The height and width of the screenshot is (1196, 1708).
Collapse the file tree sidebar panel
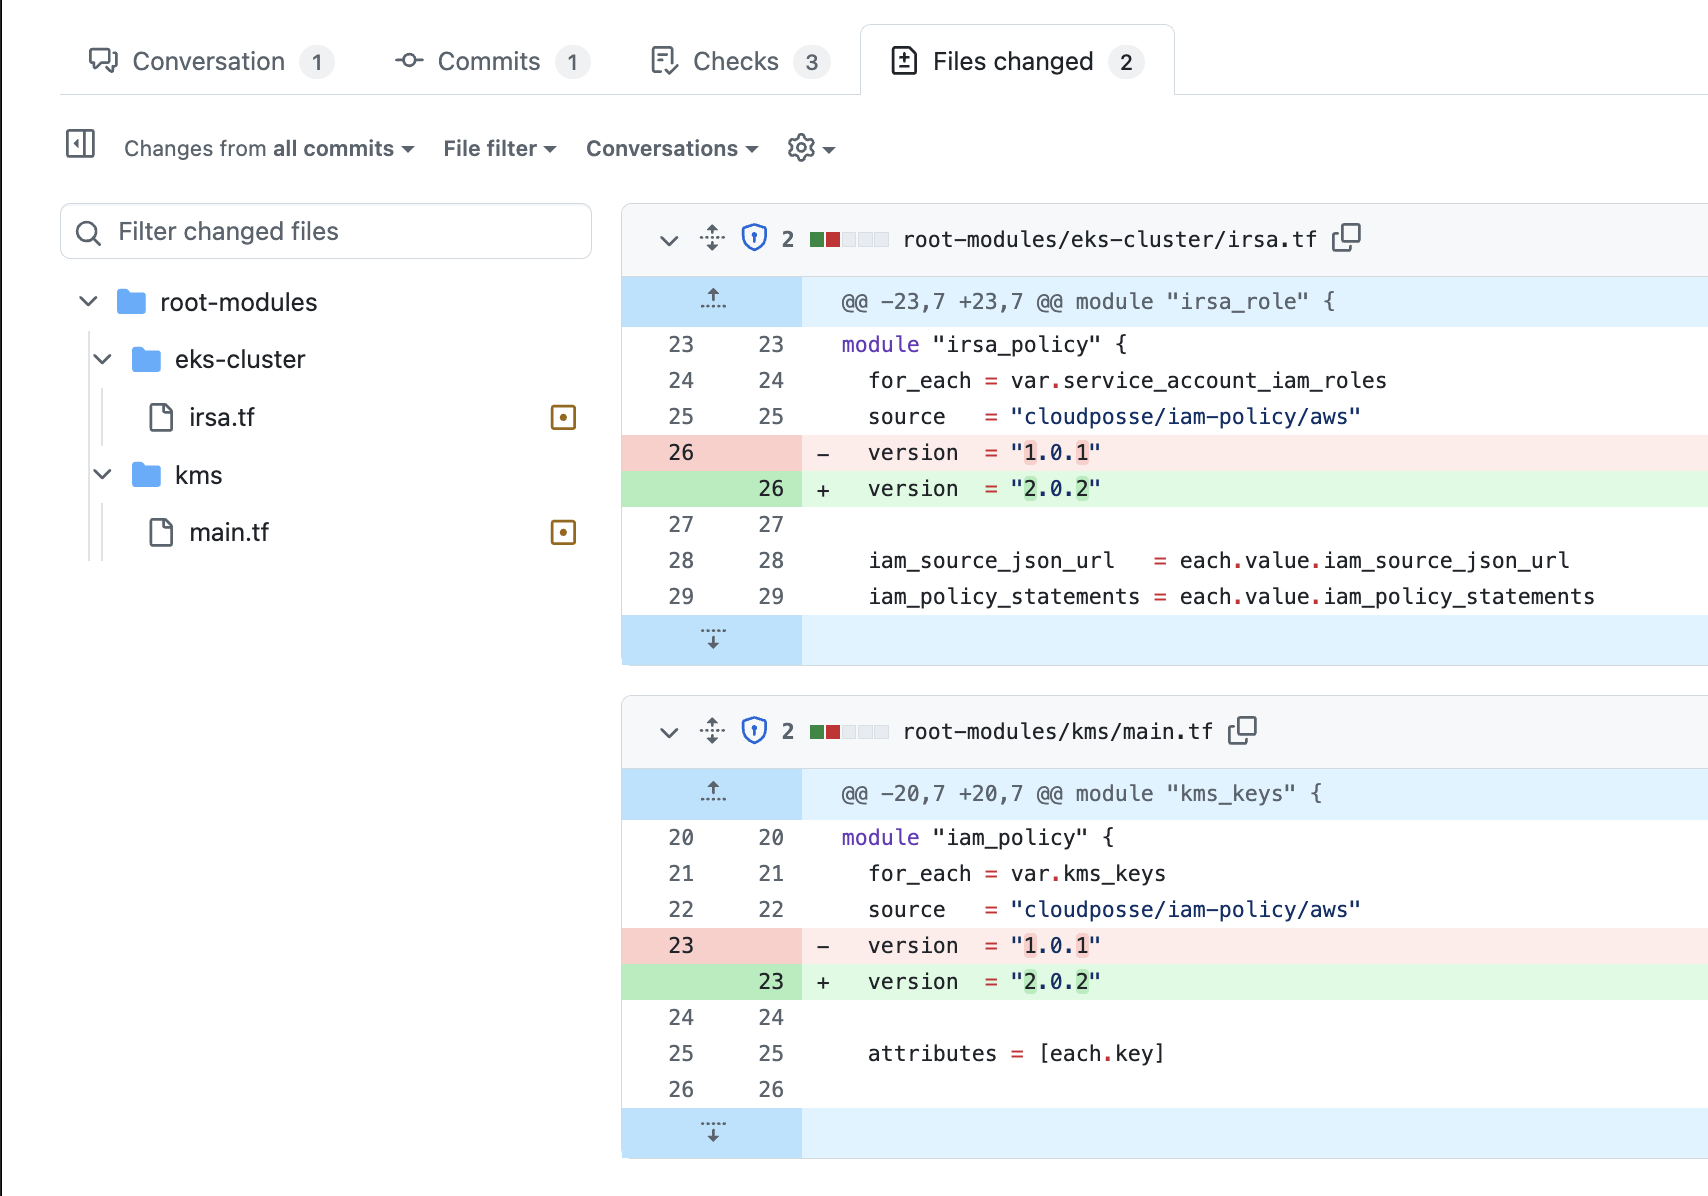coord(79,144)
